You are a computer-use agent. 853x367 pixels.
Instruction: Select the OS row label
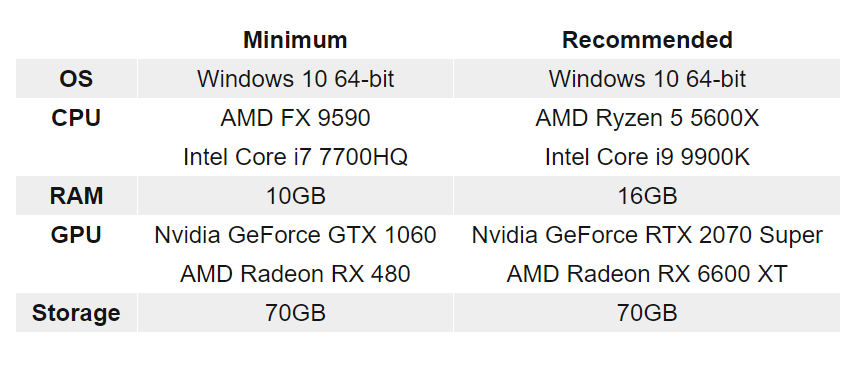(x=76, y=79)
